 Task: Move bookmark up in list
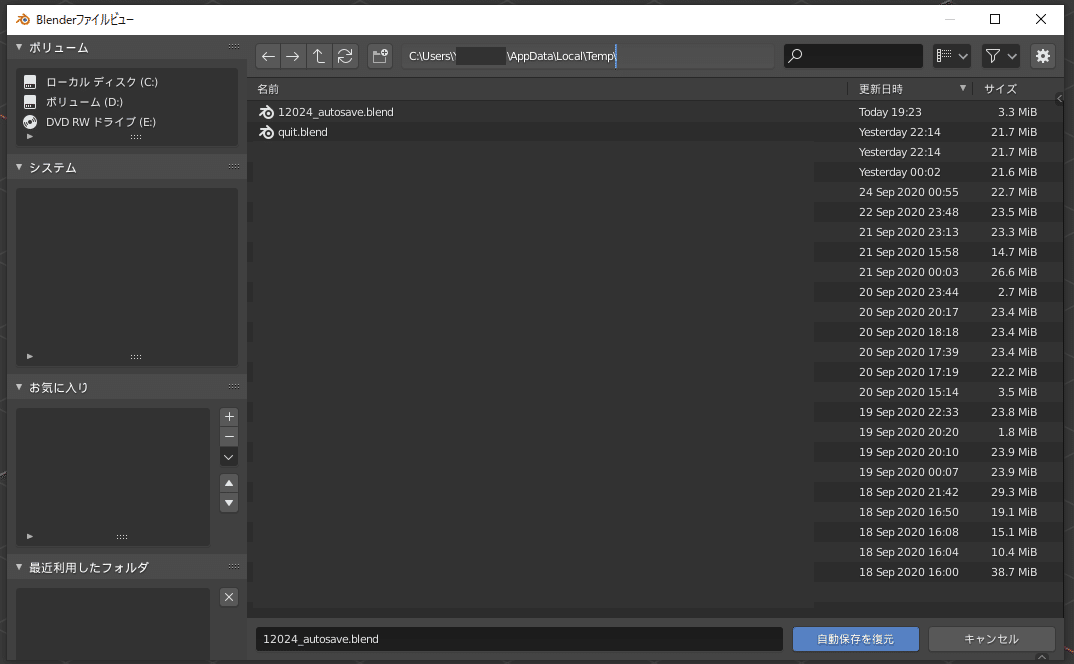tap(229, 483)
